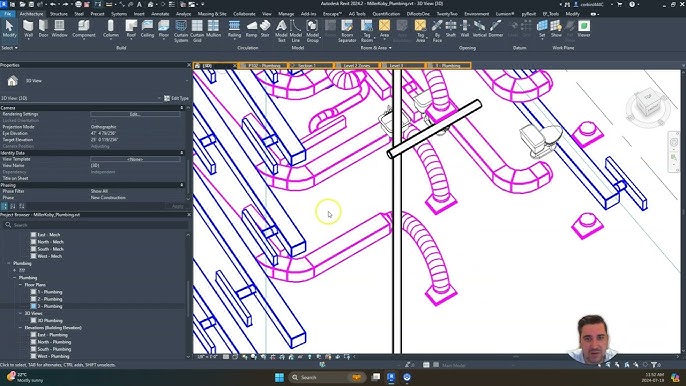This screenshot has height=386, width=686.
Task: Select the Ceiling tool
Action: [147, 29]
